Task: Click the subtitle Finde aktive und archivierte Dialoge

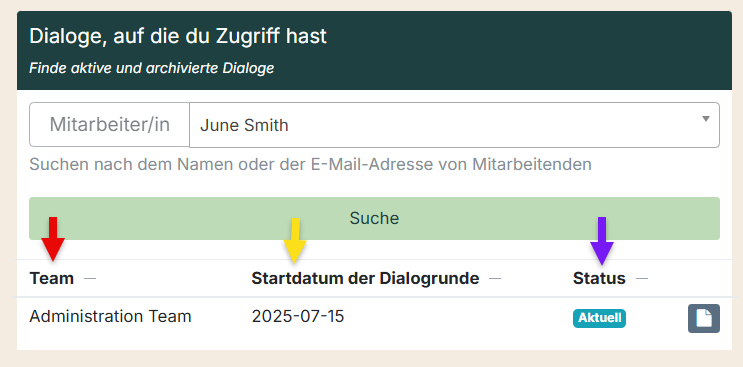Action: 152,68
